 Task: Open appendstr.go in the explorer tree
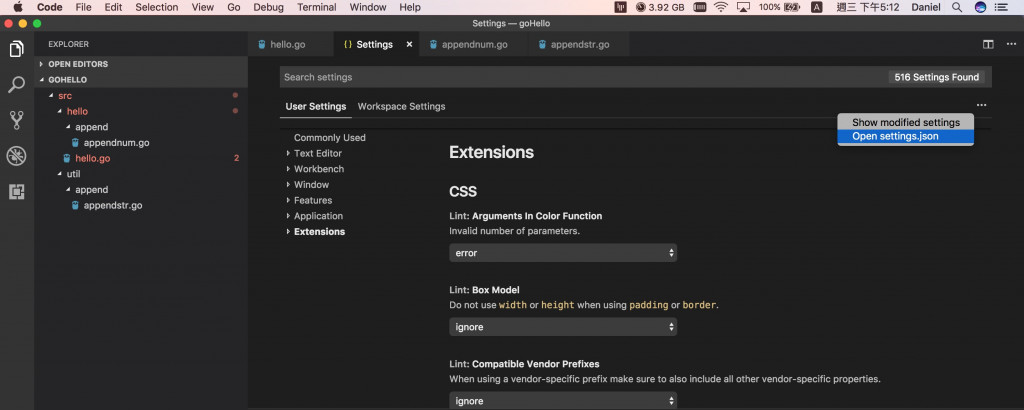click(112, 205)
